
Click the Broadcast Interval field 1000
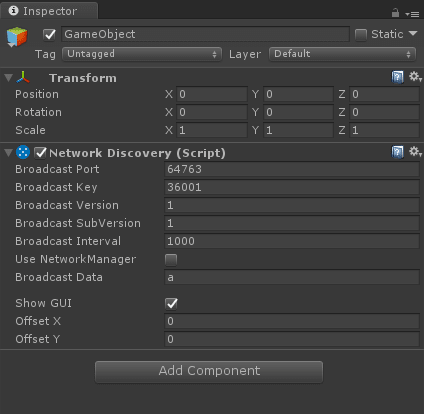[292, 241]
